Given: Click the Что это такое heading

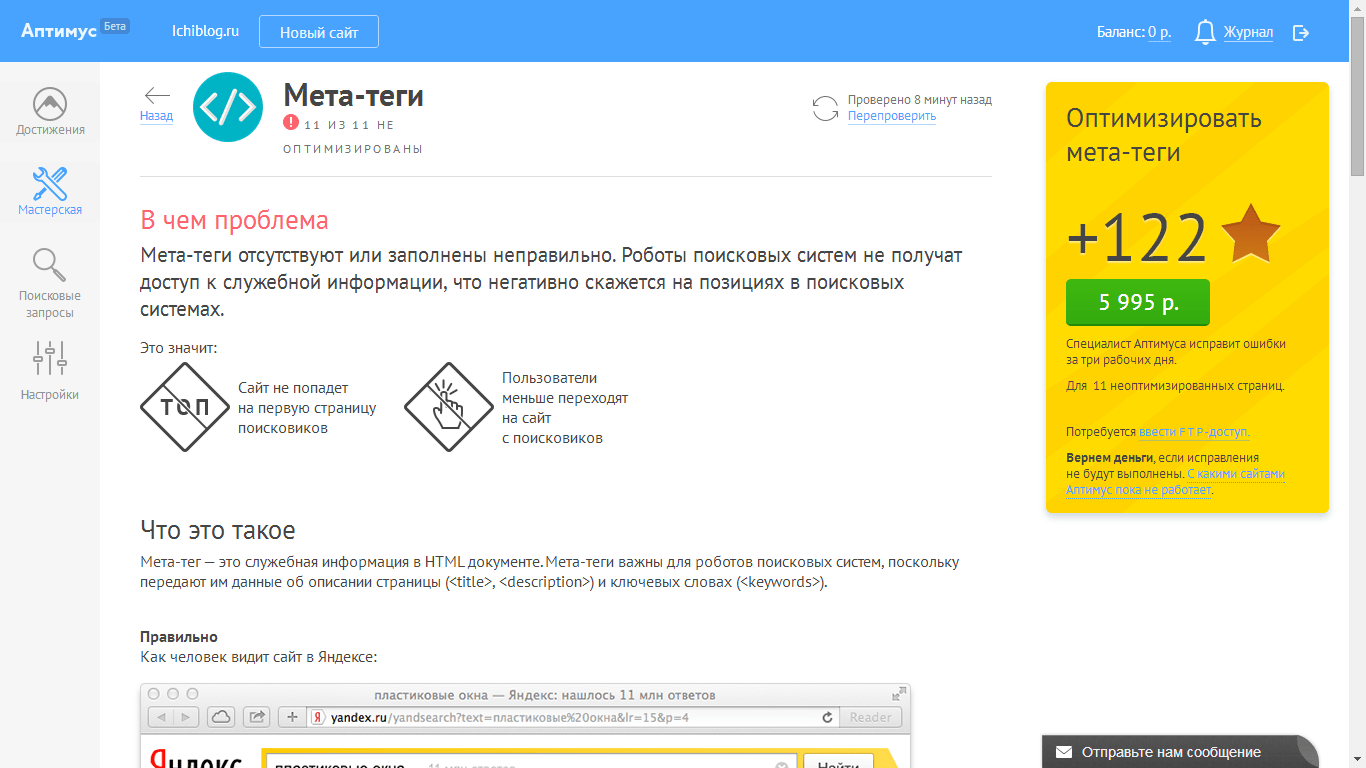Looking at the screenshot, I should click(218, 530).
